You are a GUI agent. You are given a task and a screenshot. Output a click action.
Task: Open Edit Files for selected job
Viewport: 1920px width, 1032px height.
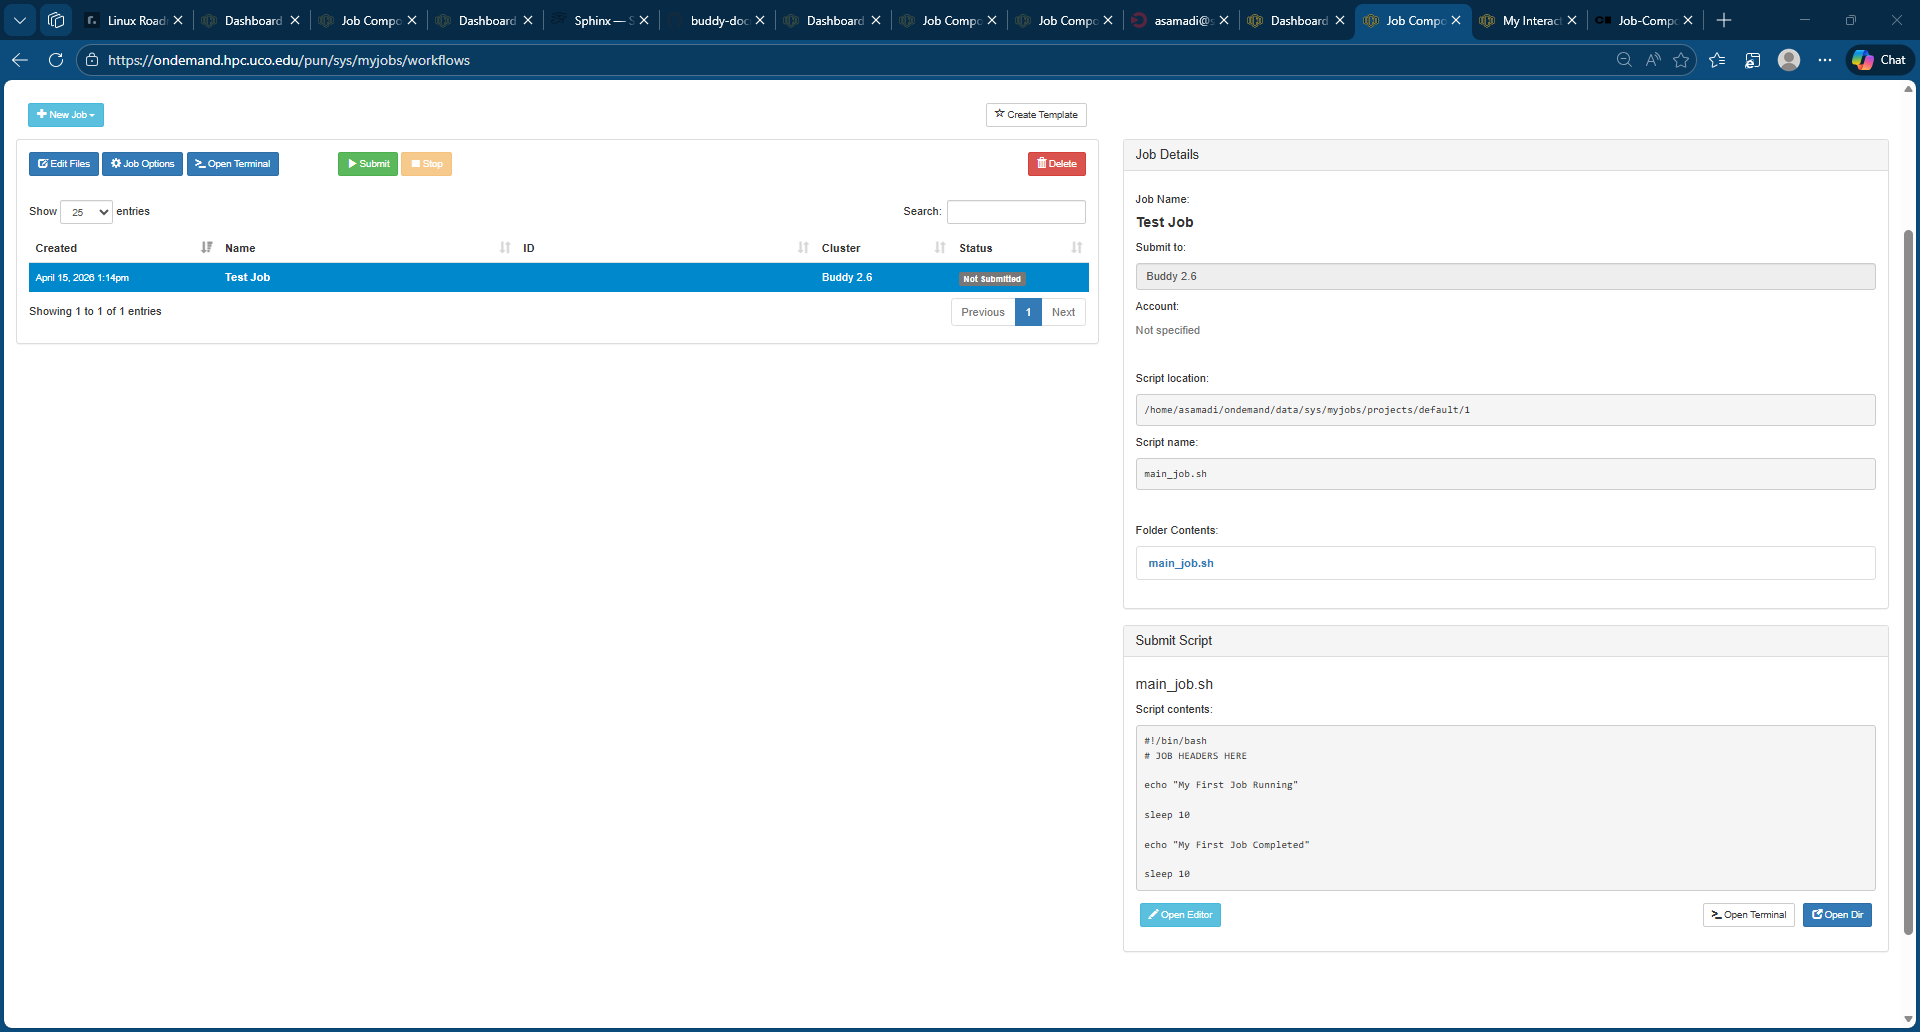point(64,164)
